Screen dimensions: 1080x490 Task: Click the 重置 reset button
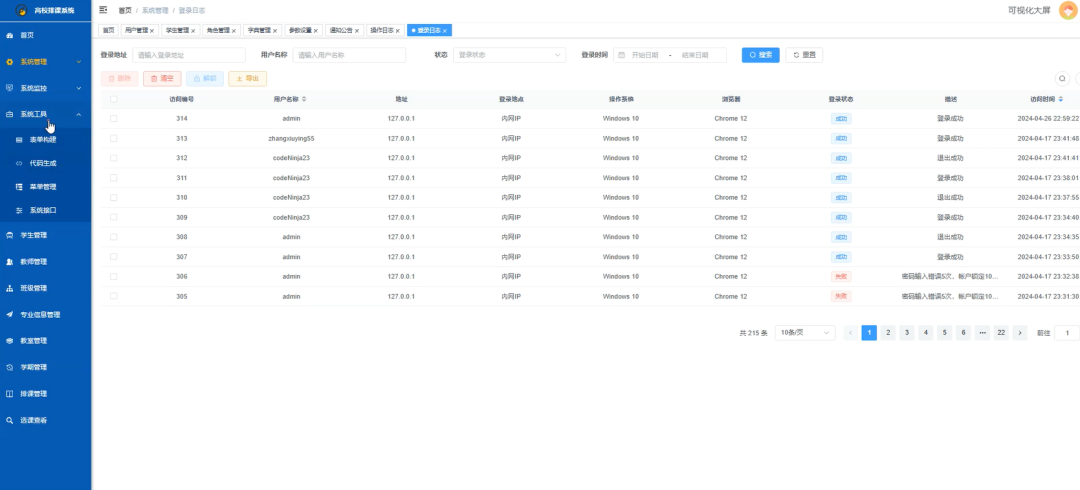(804, 55)
